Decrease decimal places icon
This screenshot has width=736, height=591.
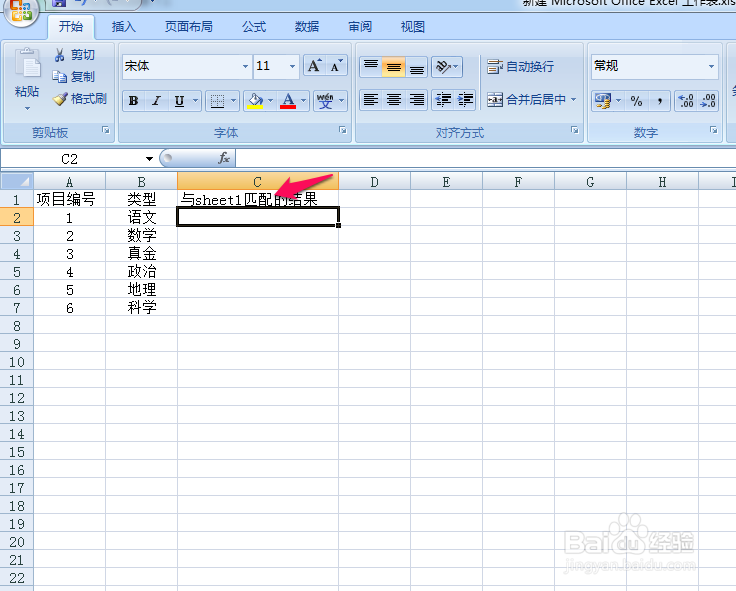tap(708, 100)
